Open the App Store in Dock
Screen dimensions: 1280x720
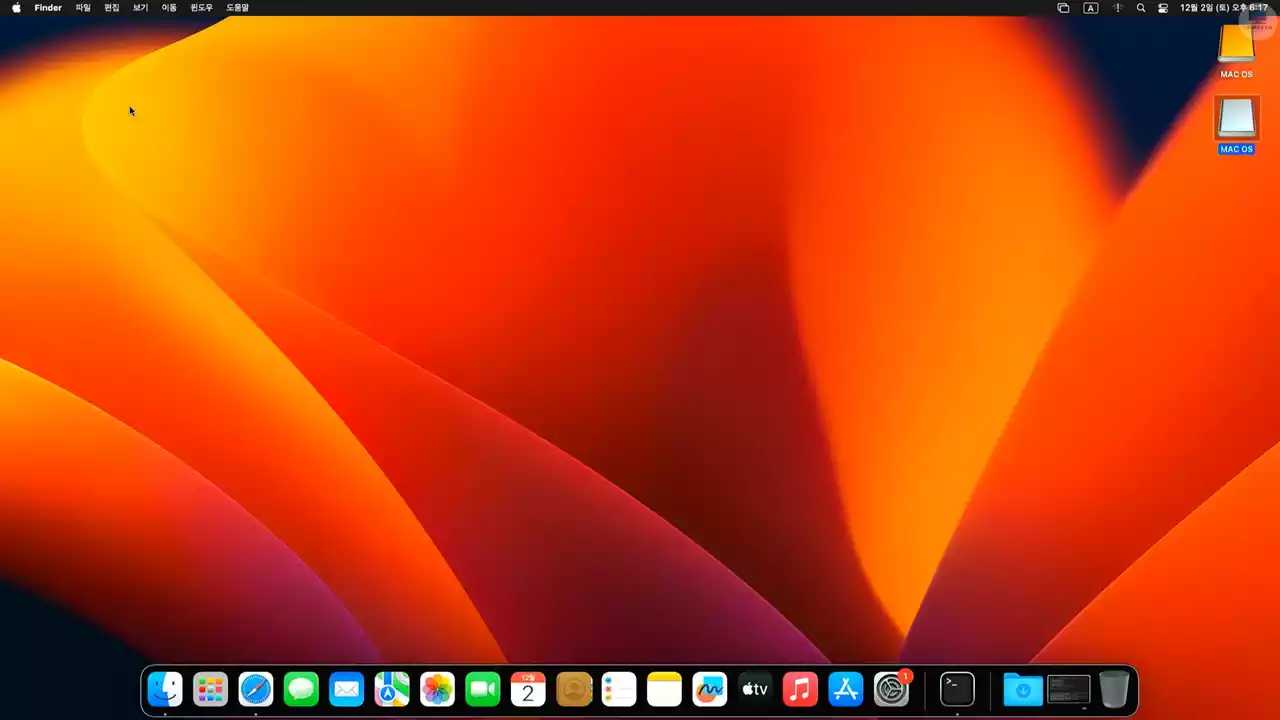pos(846,689)
